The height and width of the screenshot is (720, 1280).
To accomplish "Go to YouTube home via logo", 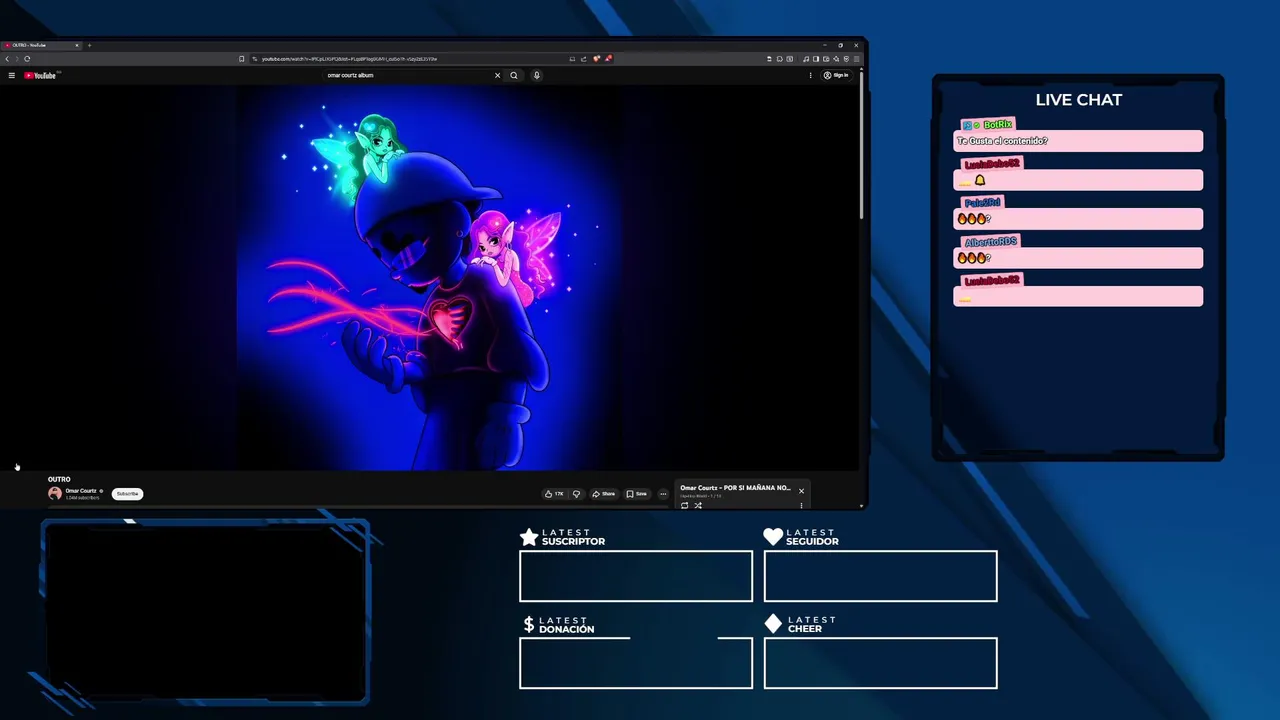I will (40, 75).
